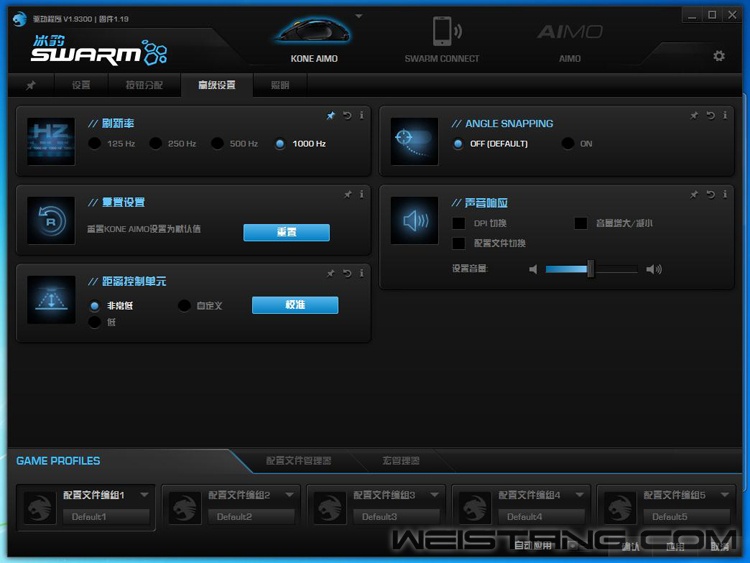Viewport: 750px width, 563px height.
Task: Open the AIMO logo section
Action: (x=570, y=32)
